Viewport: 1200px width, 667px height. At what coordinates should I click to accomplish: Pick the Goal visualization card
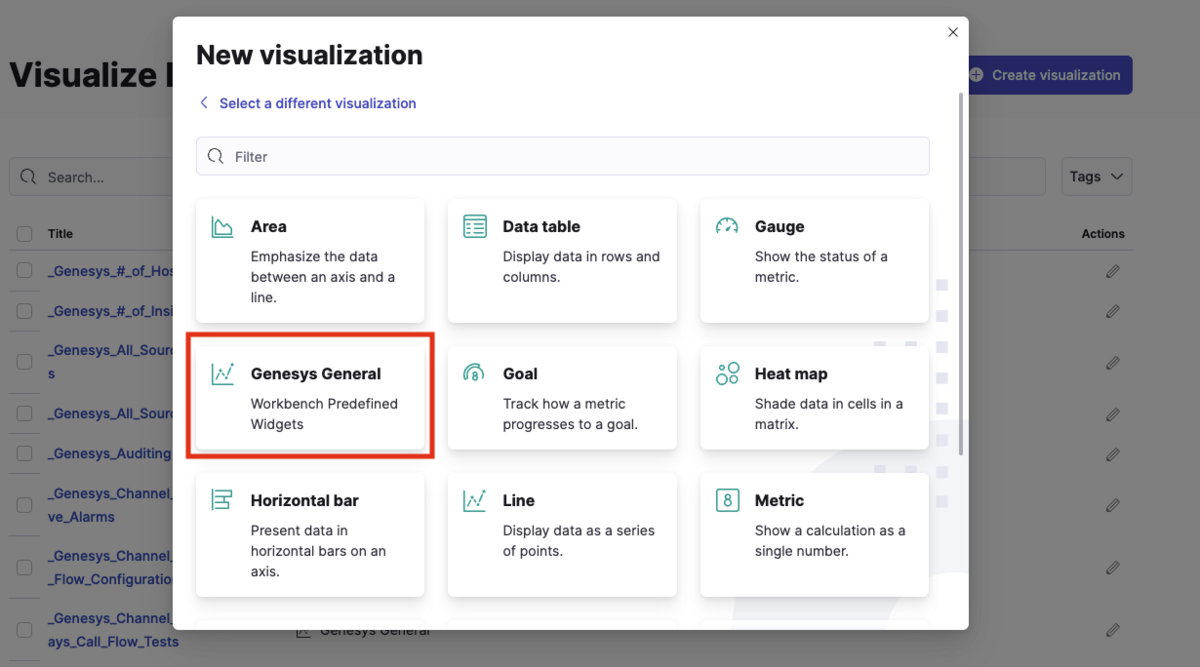pyautogui.click(x=562, y=397)
